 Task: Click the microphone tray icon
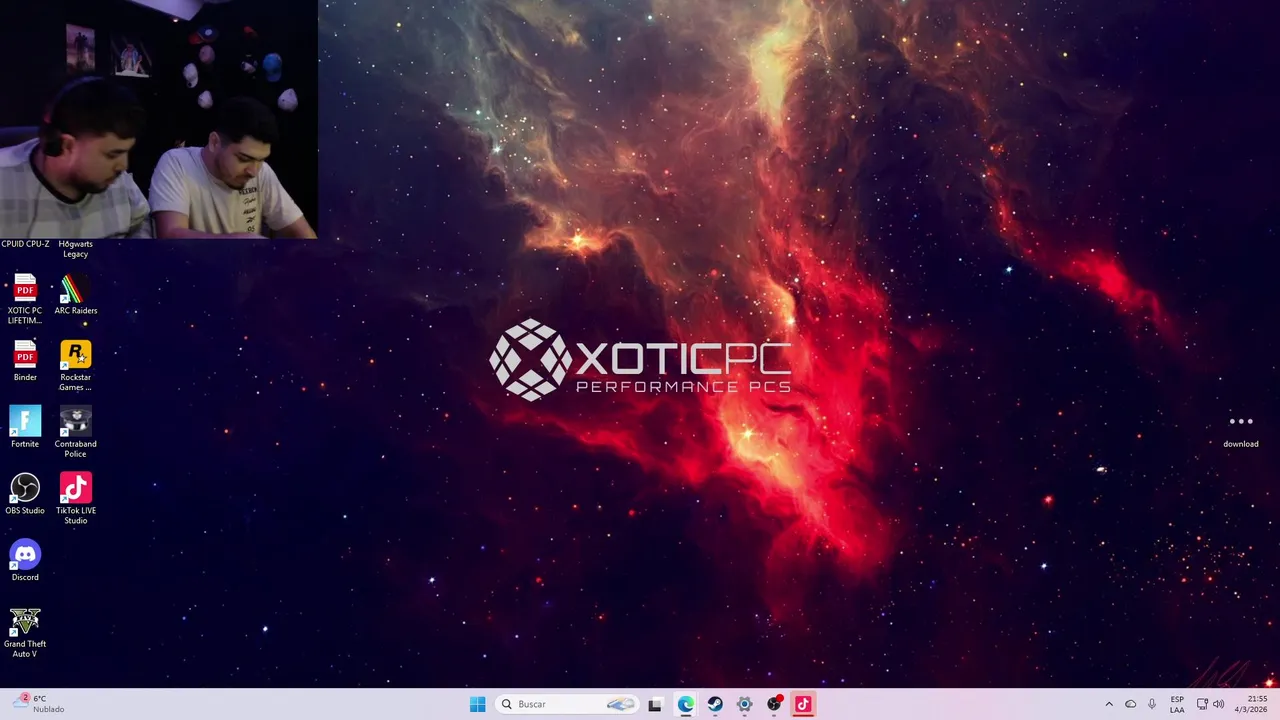(x=1152, y=704)
